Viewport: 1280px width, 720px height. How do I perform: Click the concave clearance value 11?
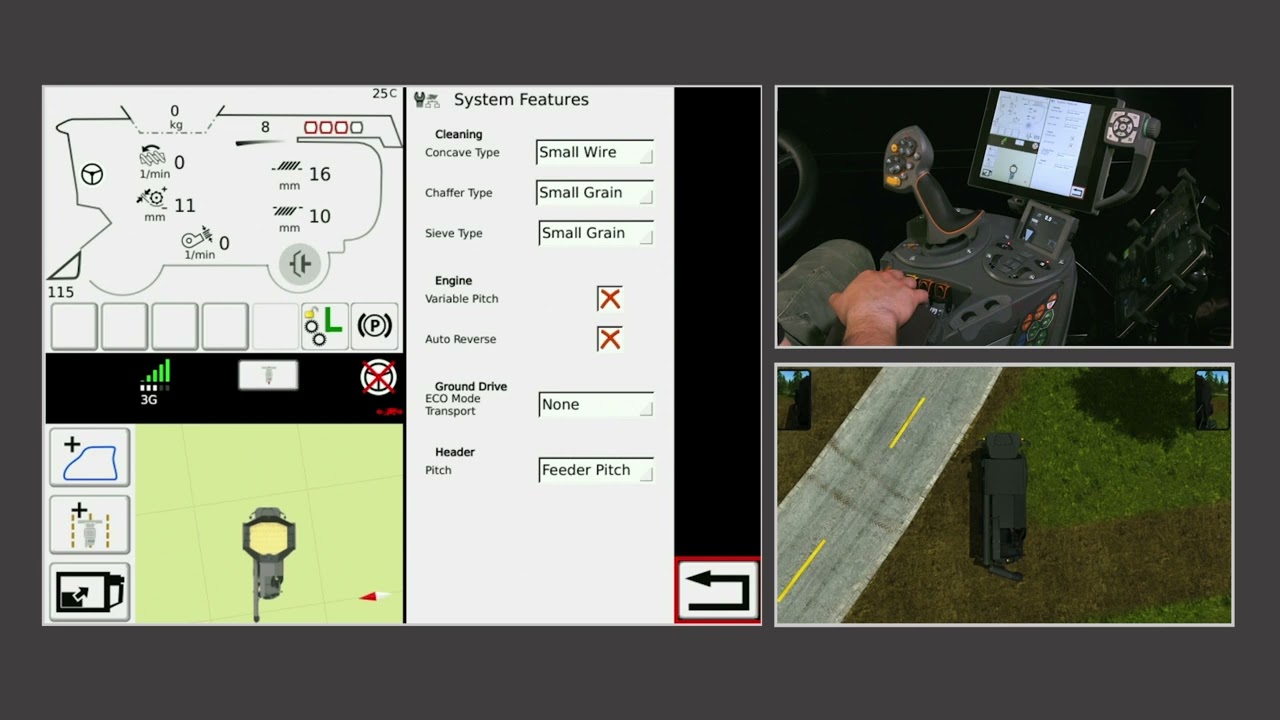click(x=184, y=205)
